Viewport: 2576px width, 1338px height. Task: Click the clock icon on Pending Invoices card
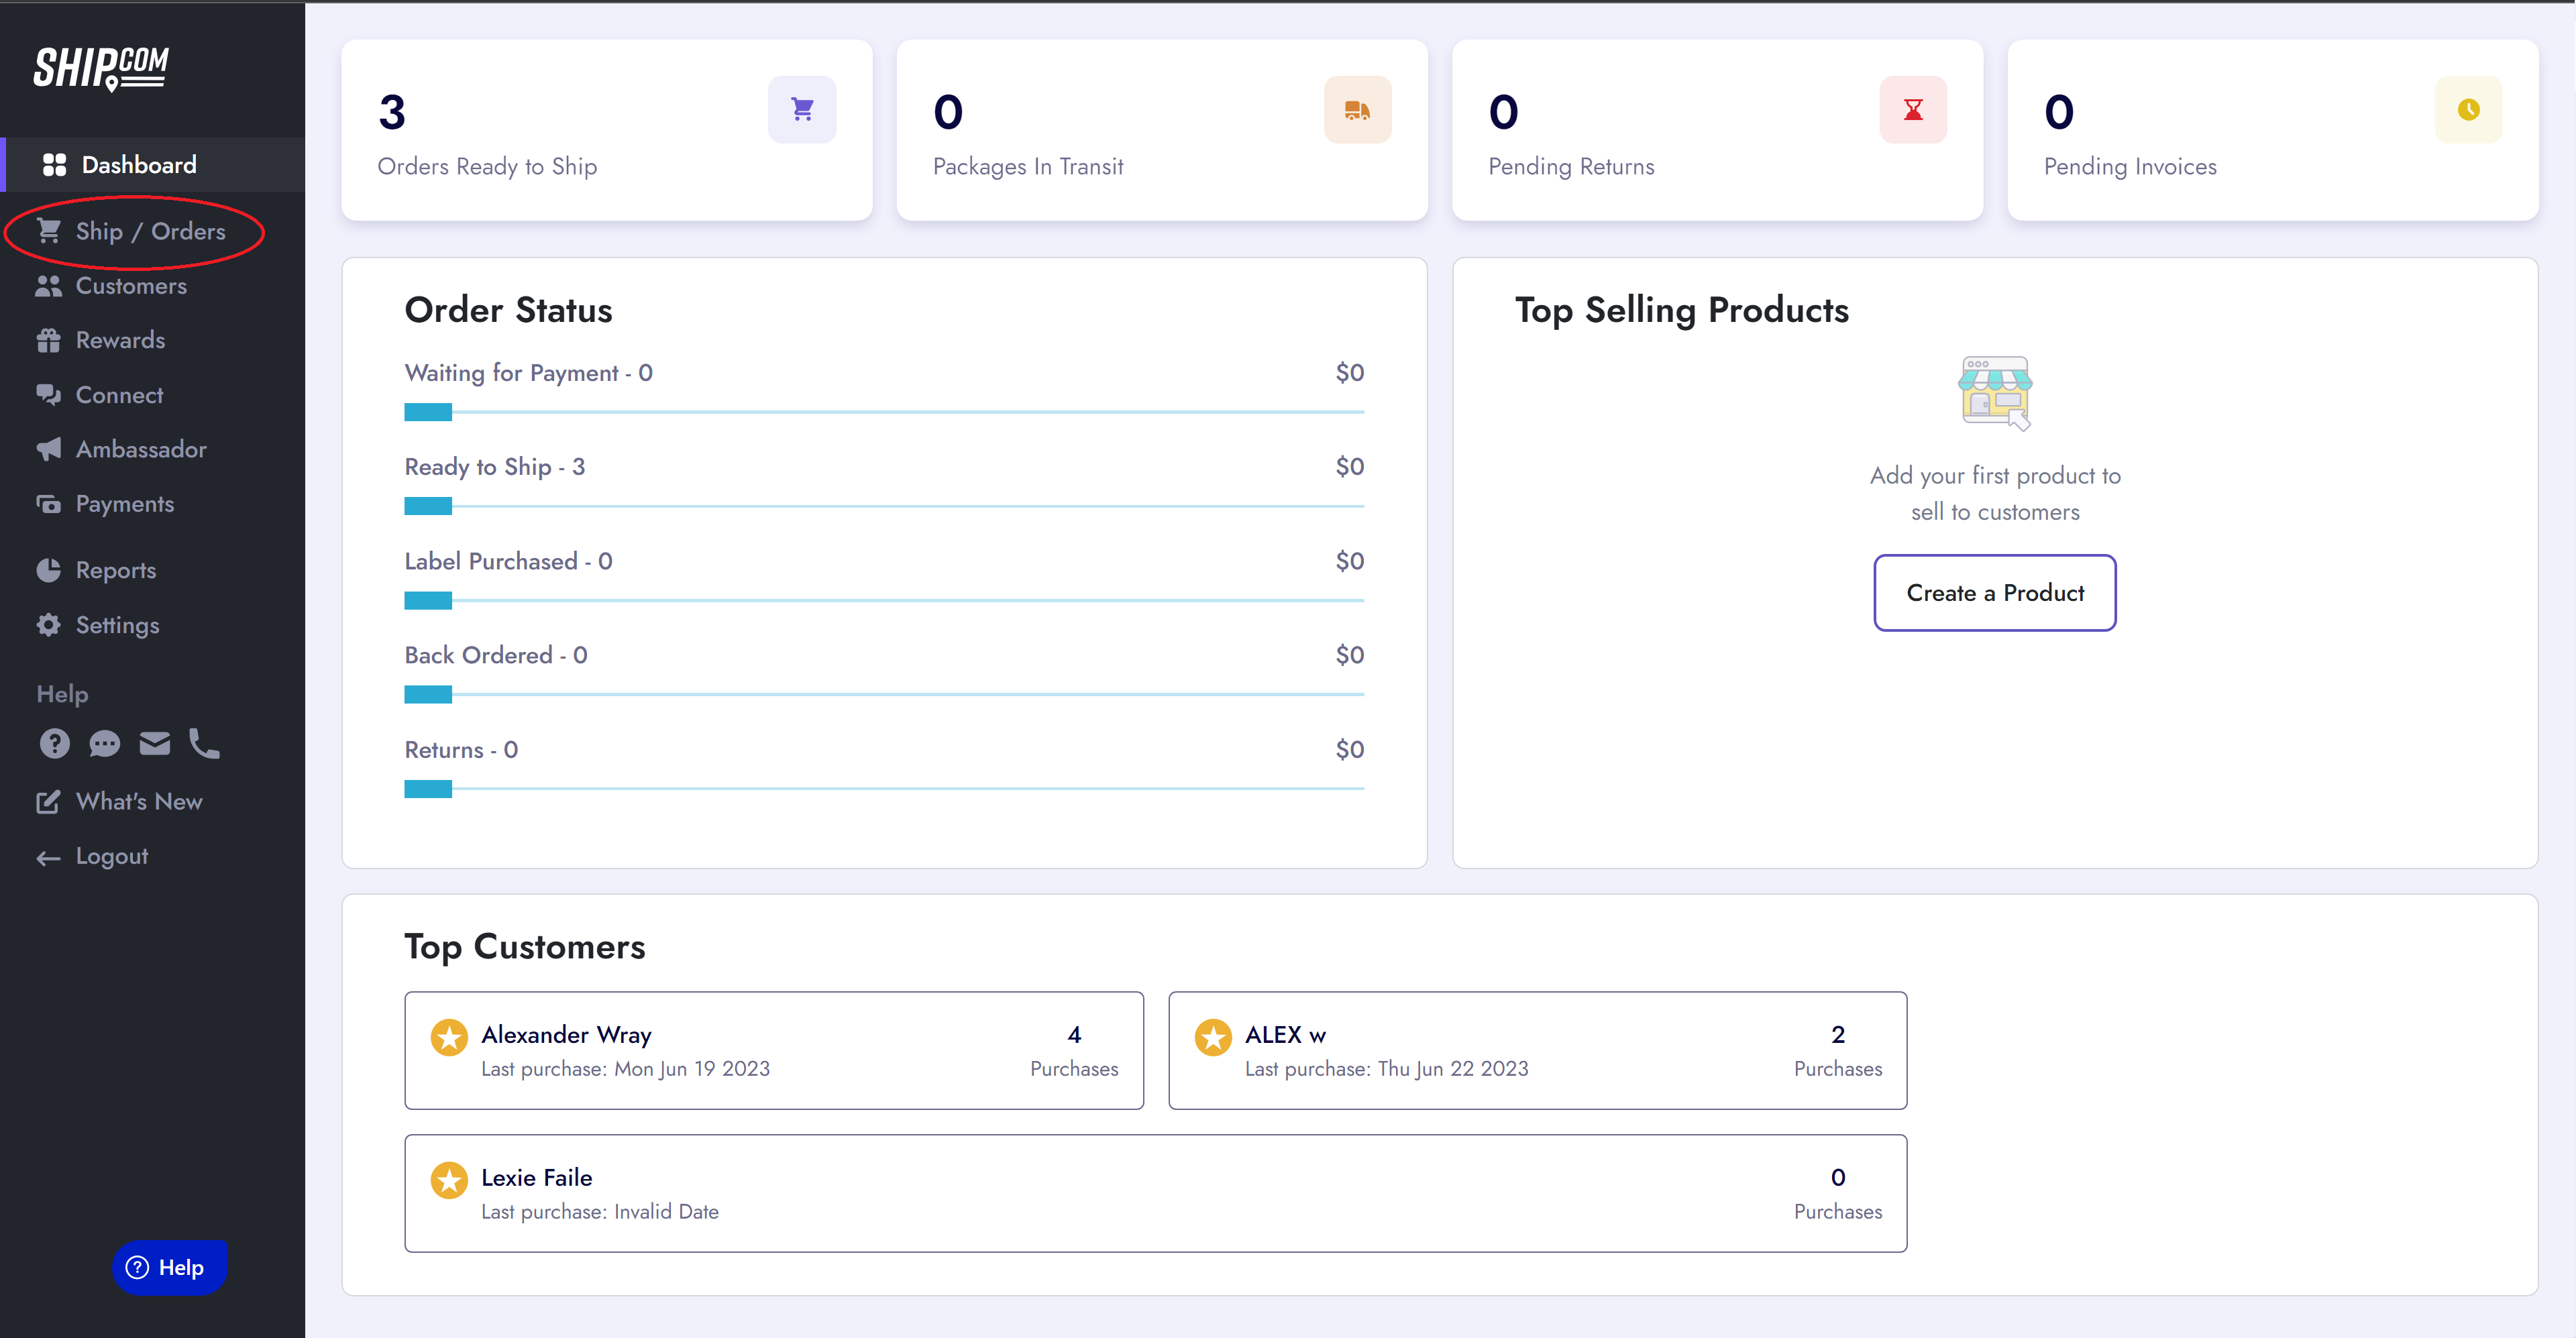tap(2467, 109)
